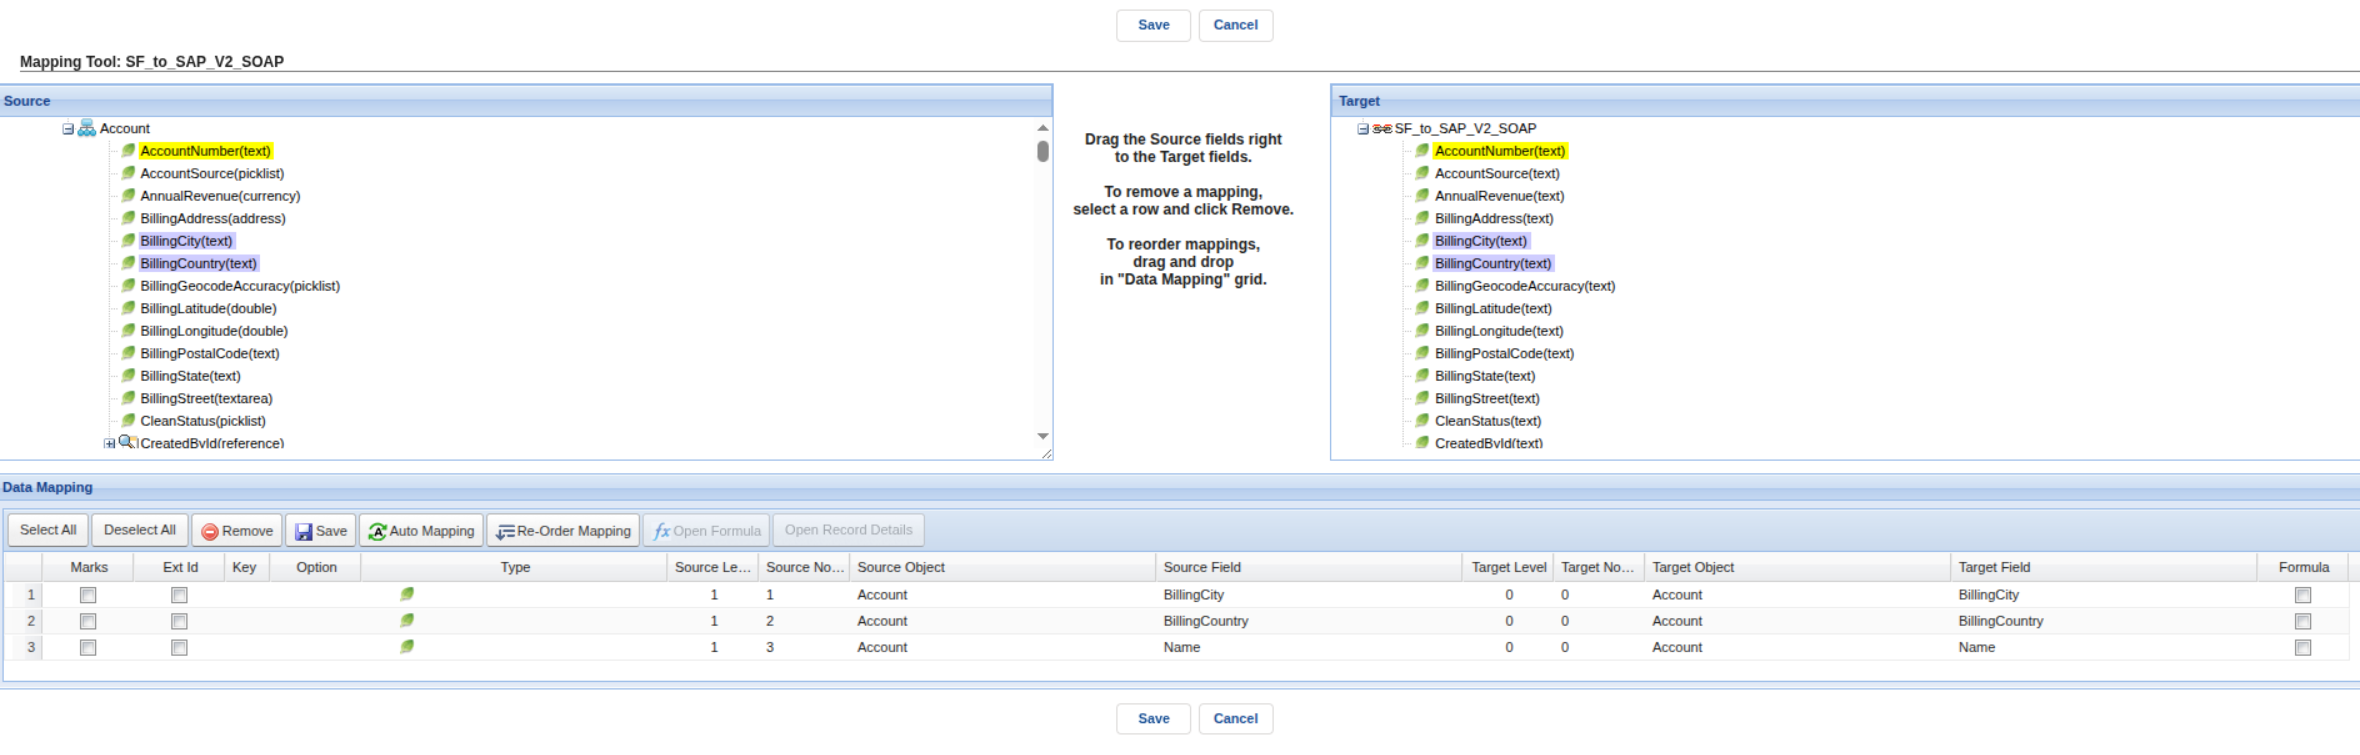The width and height of the screenshot is (2360, 755).
Task: Click the Cancel button at the bottom
Action: 1235,719
